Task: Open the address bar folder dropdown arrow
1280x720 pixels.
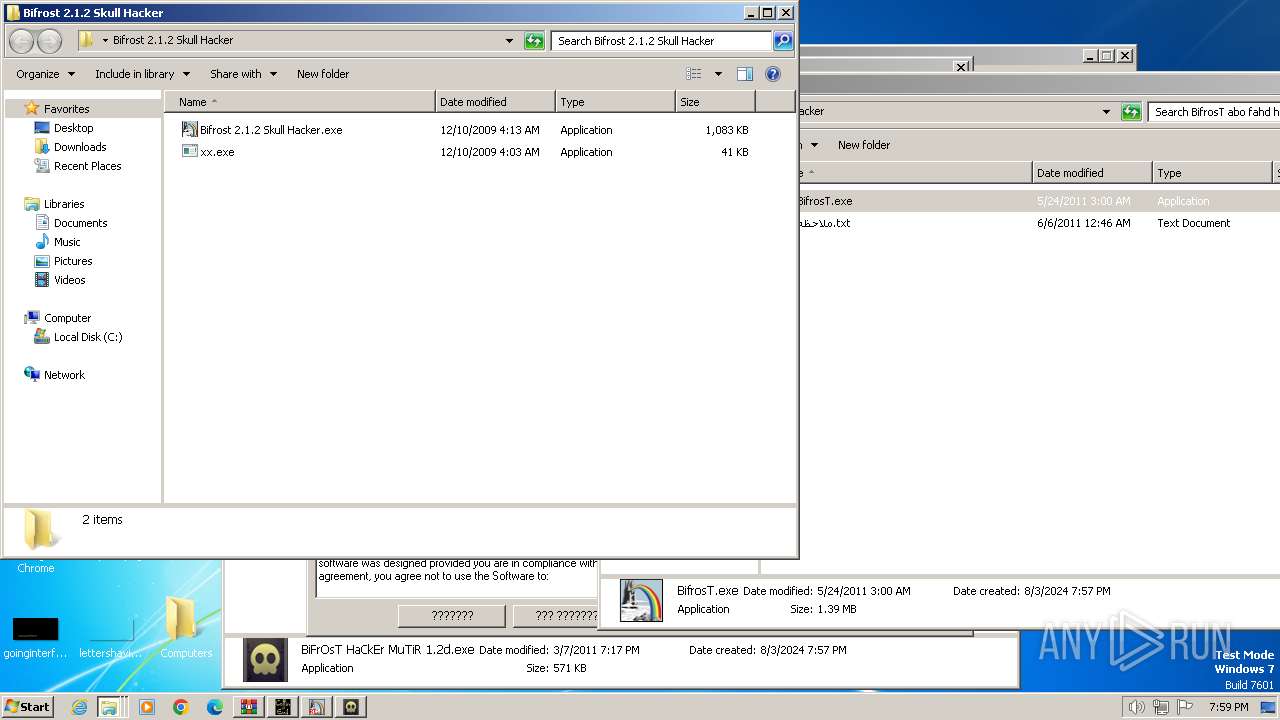Action: click(105, 41)
